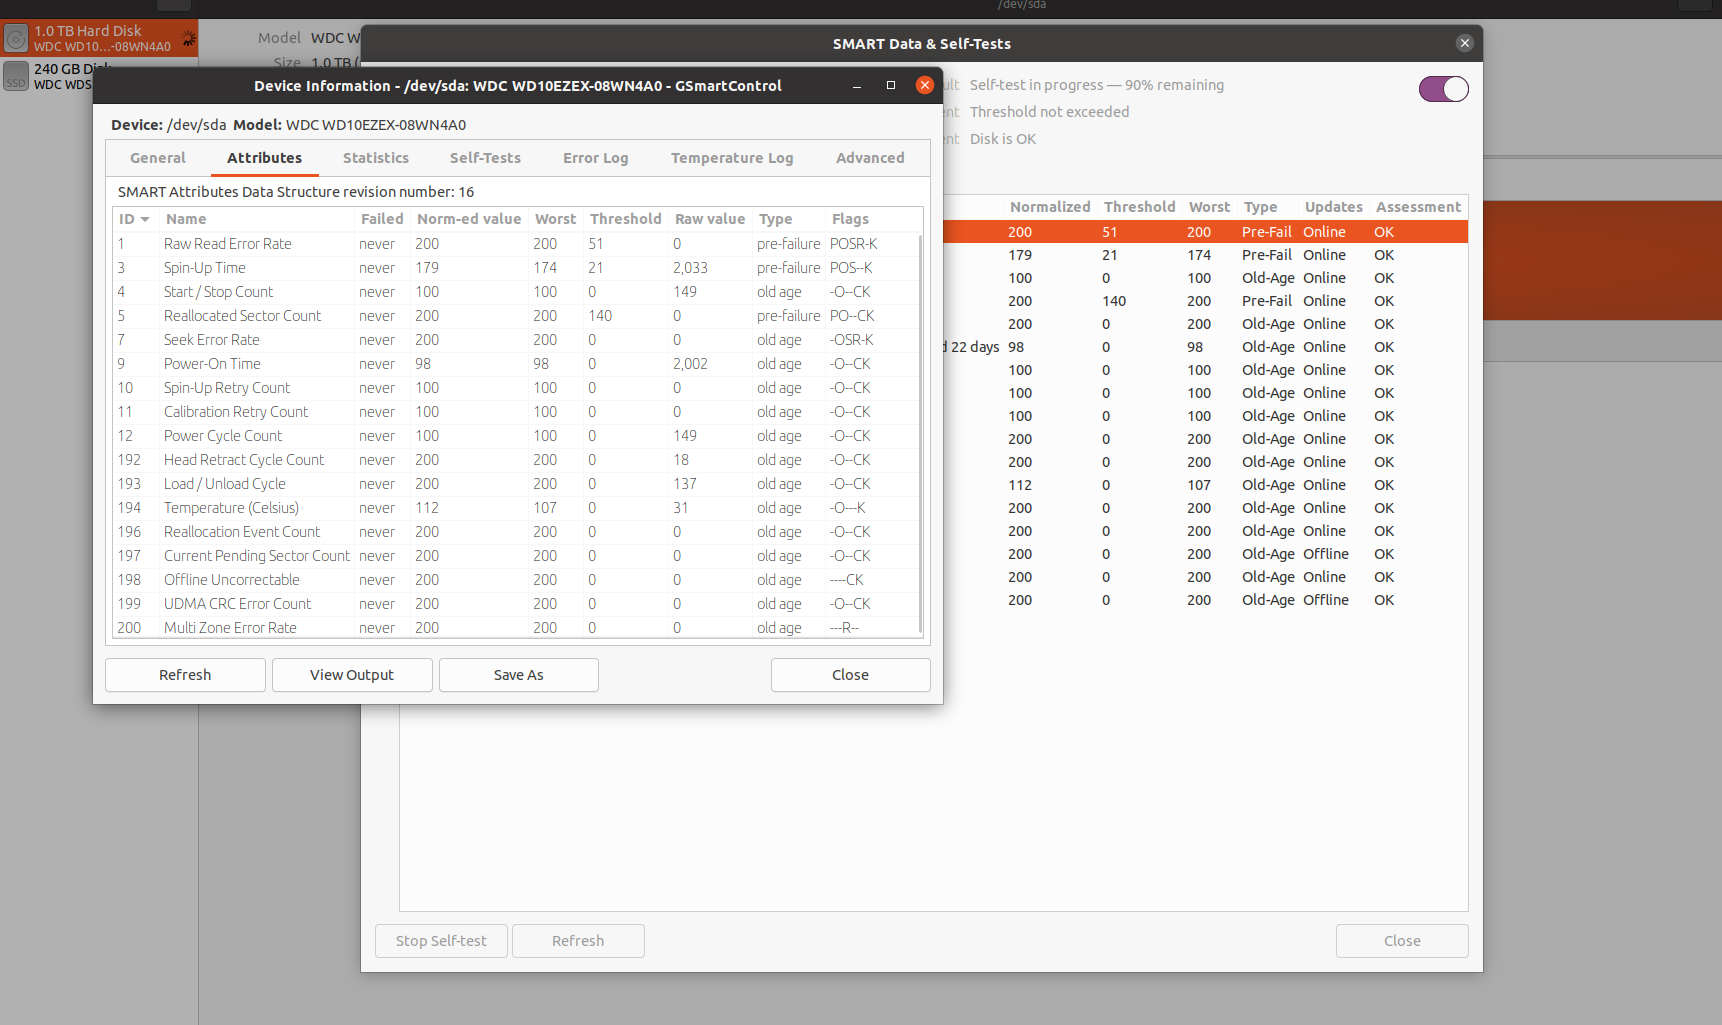Screen dimensions: 1722x1025
Task: Click the 1.0 TB Hard Disk drive icon
Action: (16, 39)
